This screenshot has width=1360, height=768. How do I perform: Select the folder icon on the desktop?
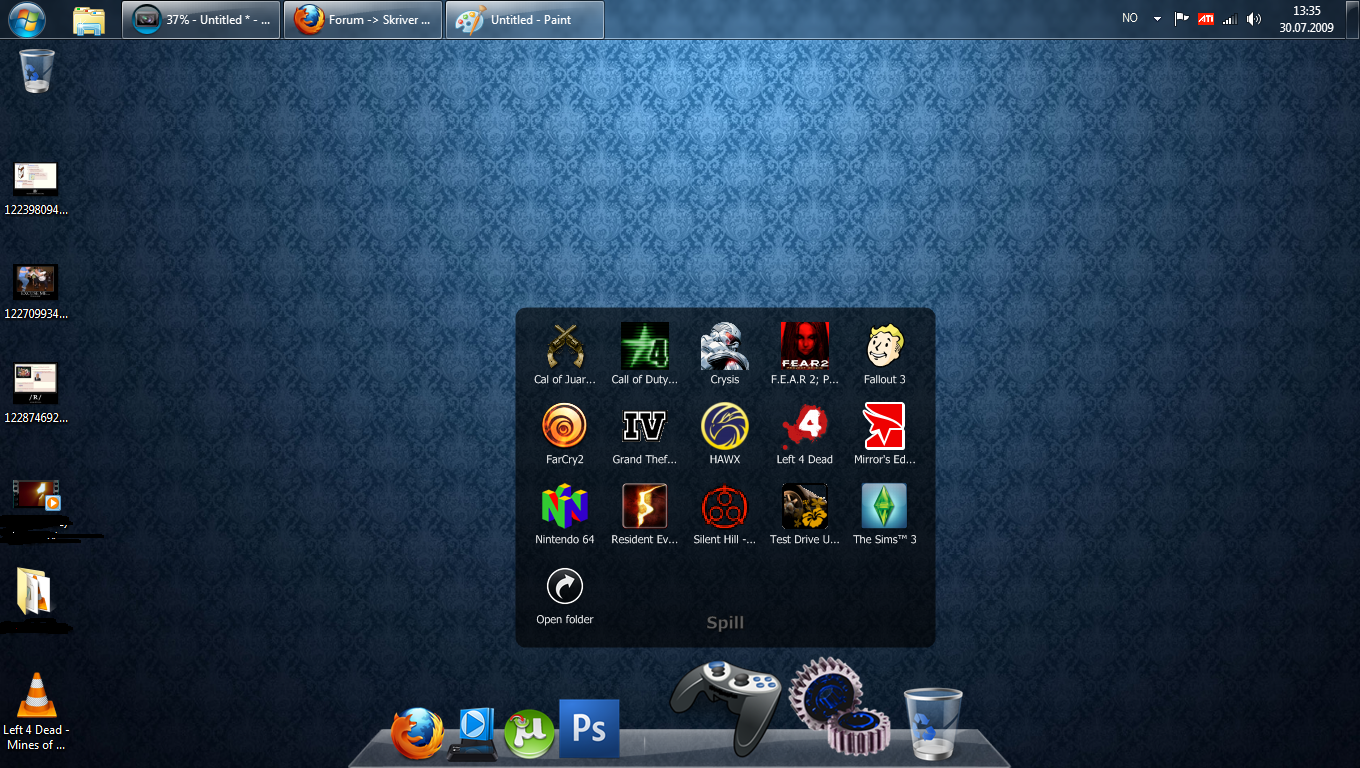coord(34,591)
